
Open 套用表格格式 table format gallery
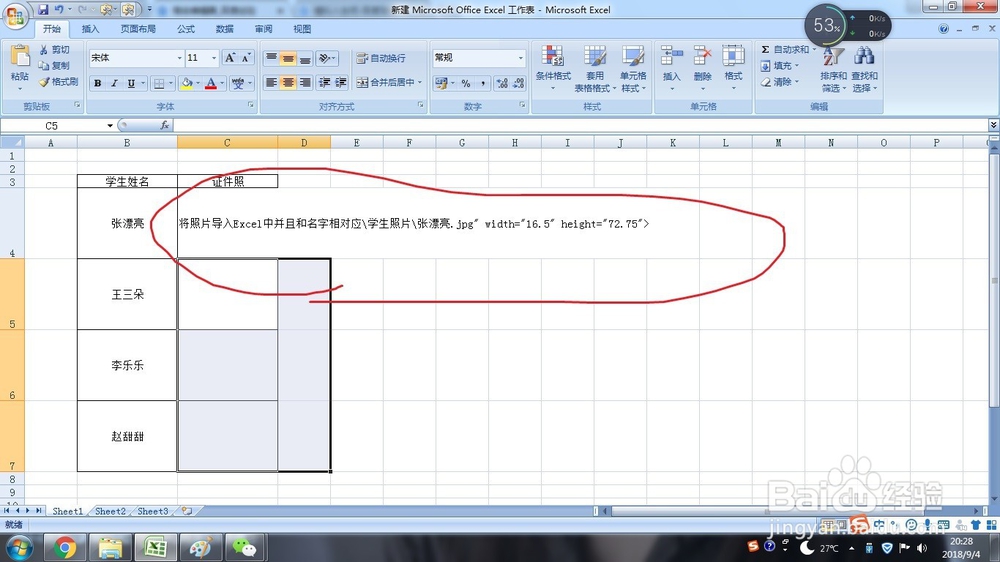tap(595, 68)
